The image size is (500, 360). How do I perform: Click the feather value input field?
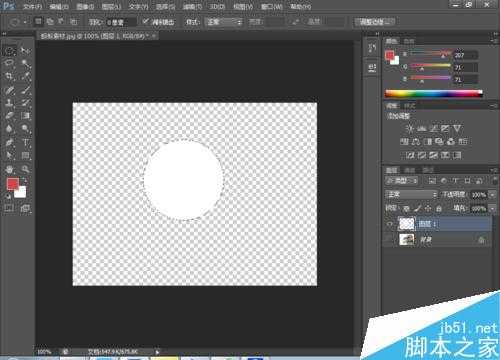point(121,22)
